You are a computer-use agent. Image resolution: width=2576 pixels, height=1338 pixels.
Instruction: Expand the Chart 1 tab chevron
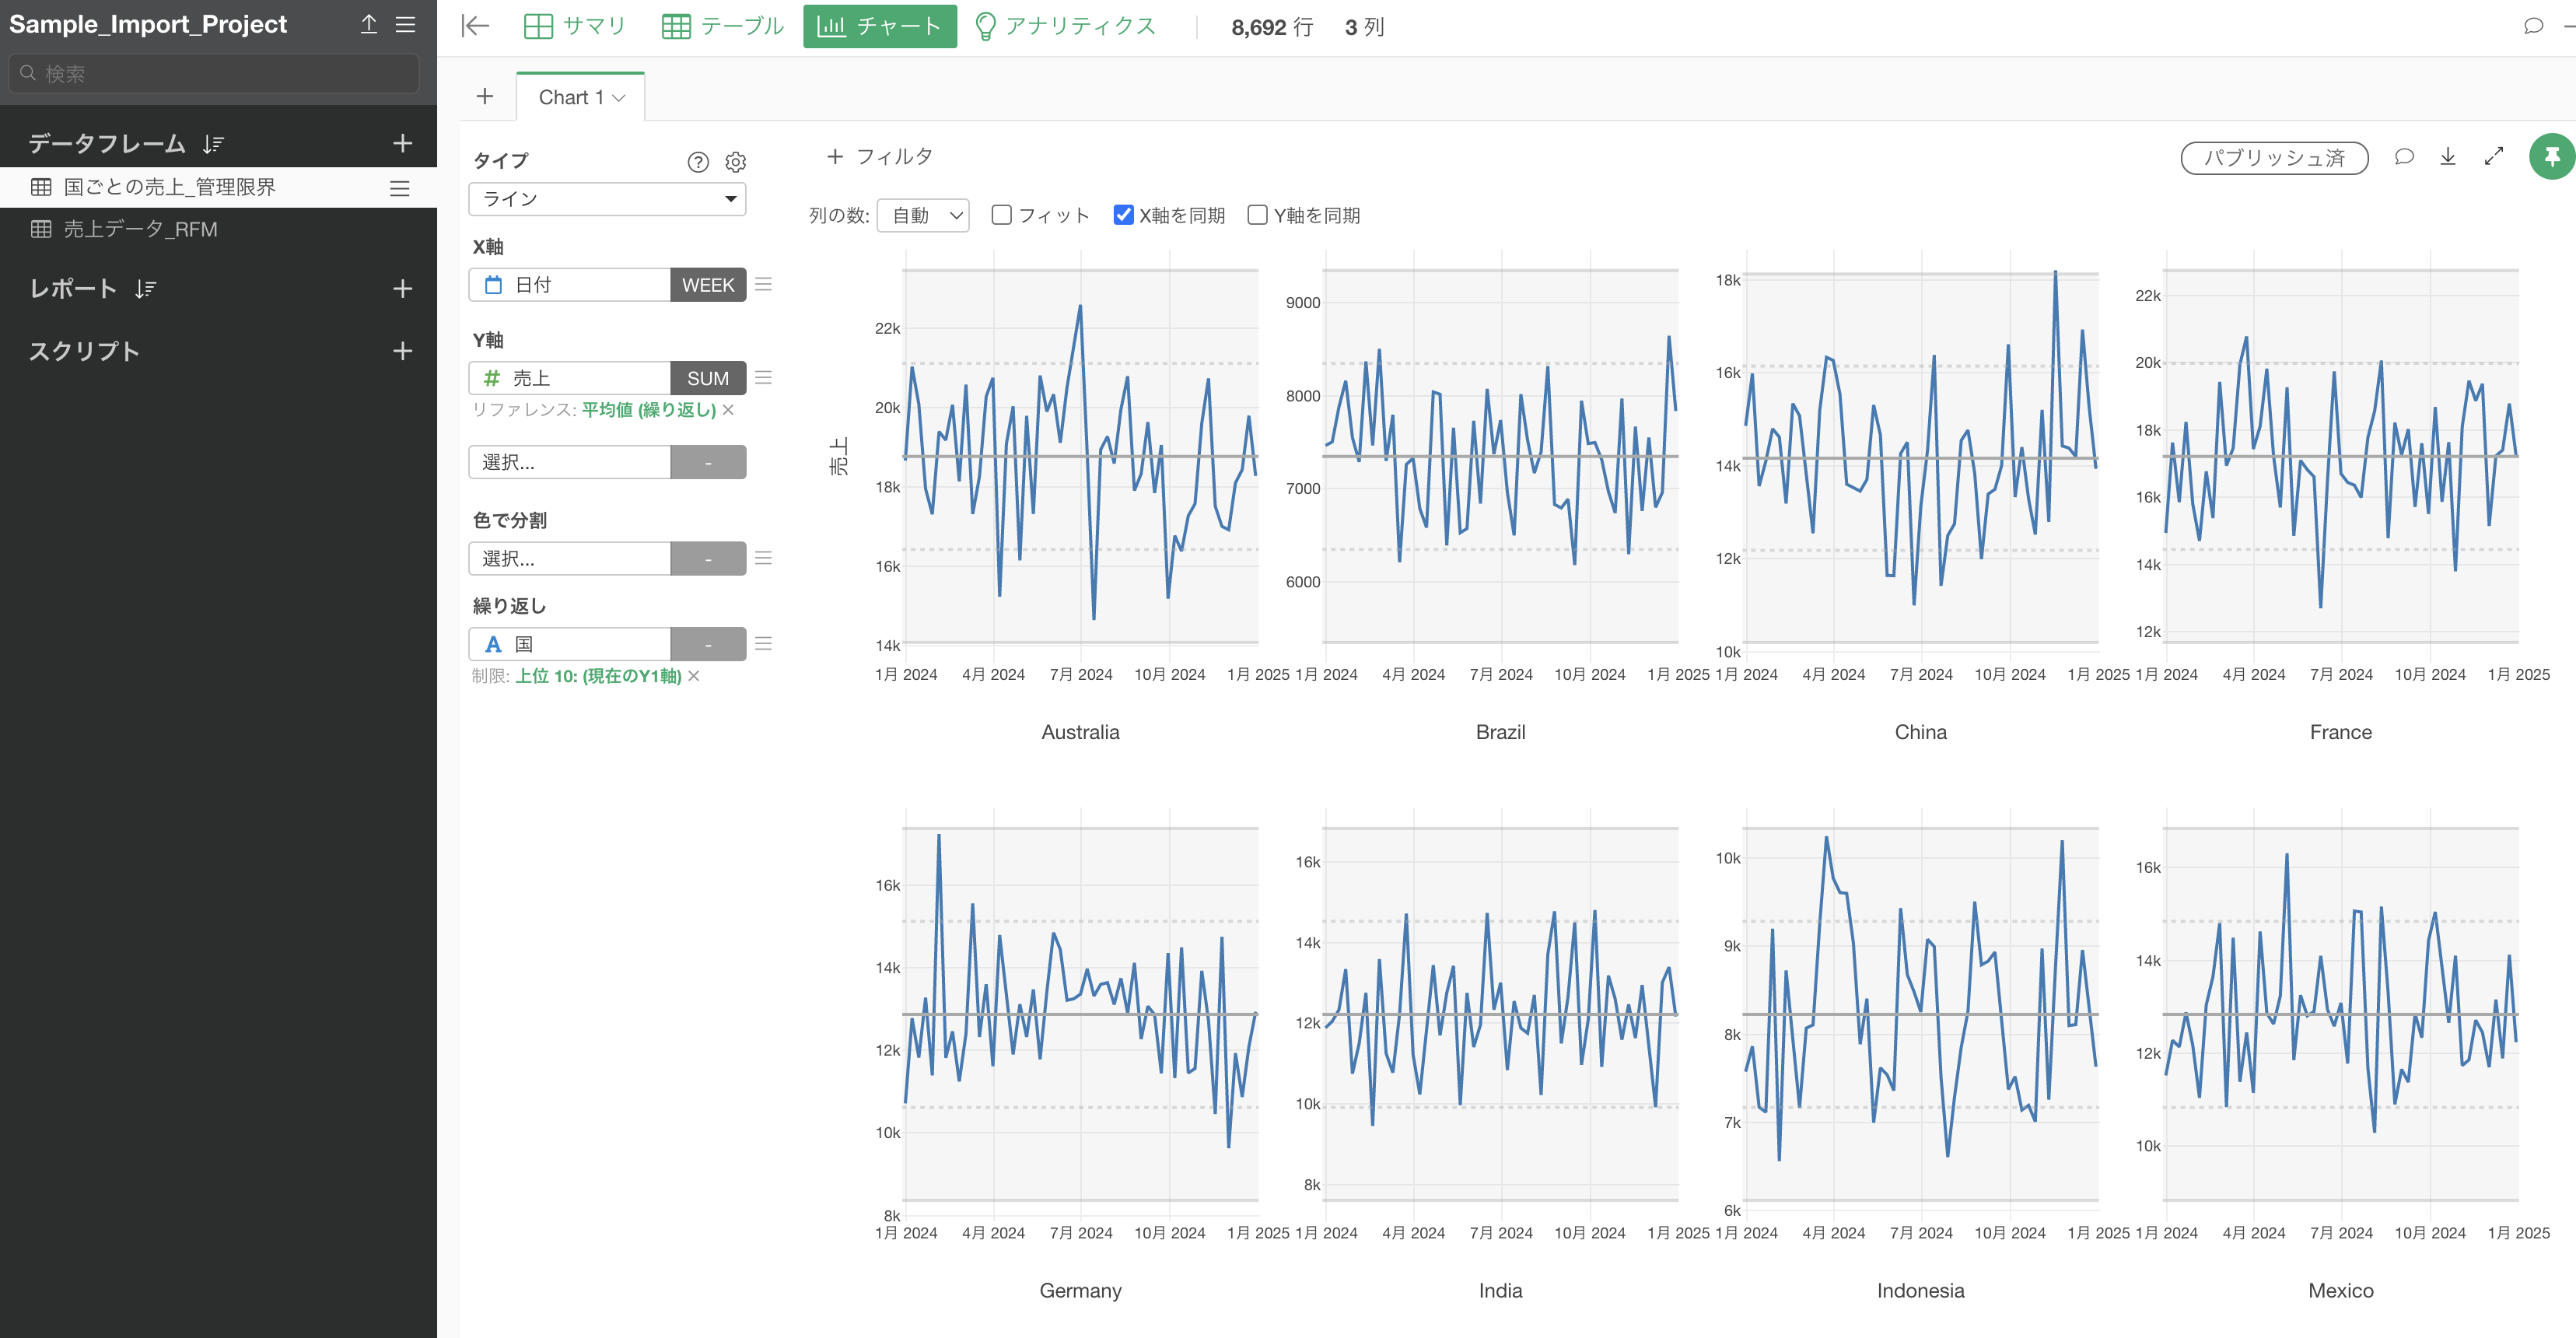(x=619, y=98)
